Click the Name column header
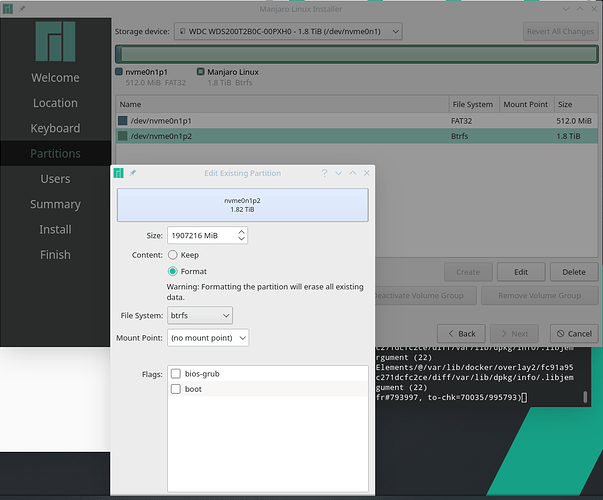603x500 pixels. (x=282, y=104)
